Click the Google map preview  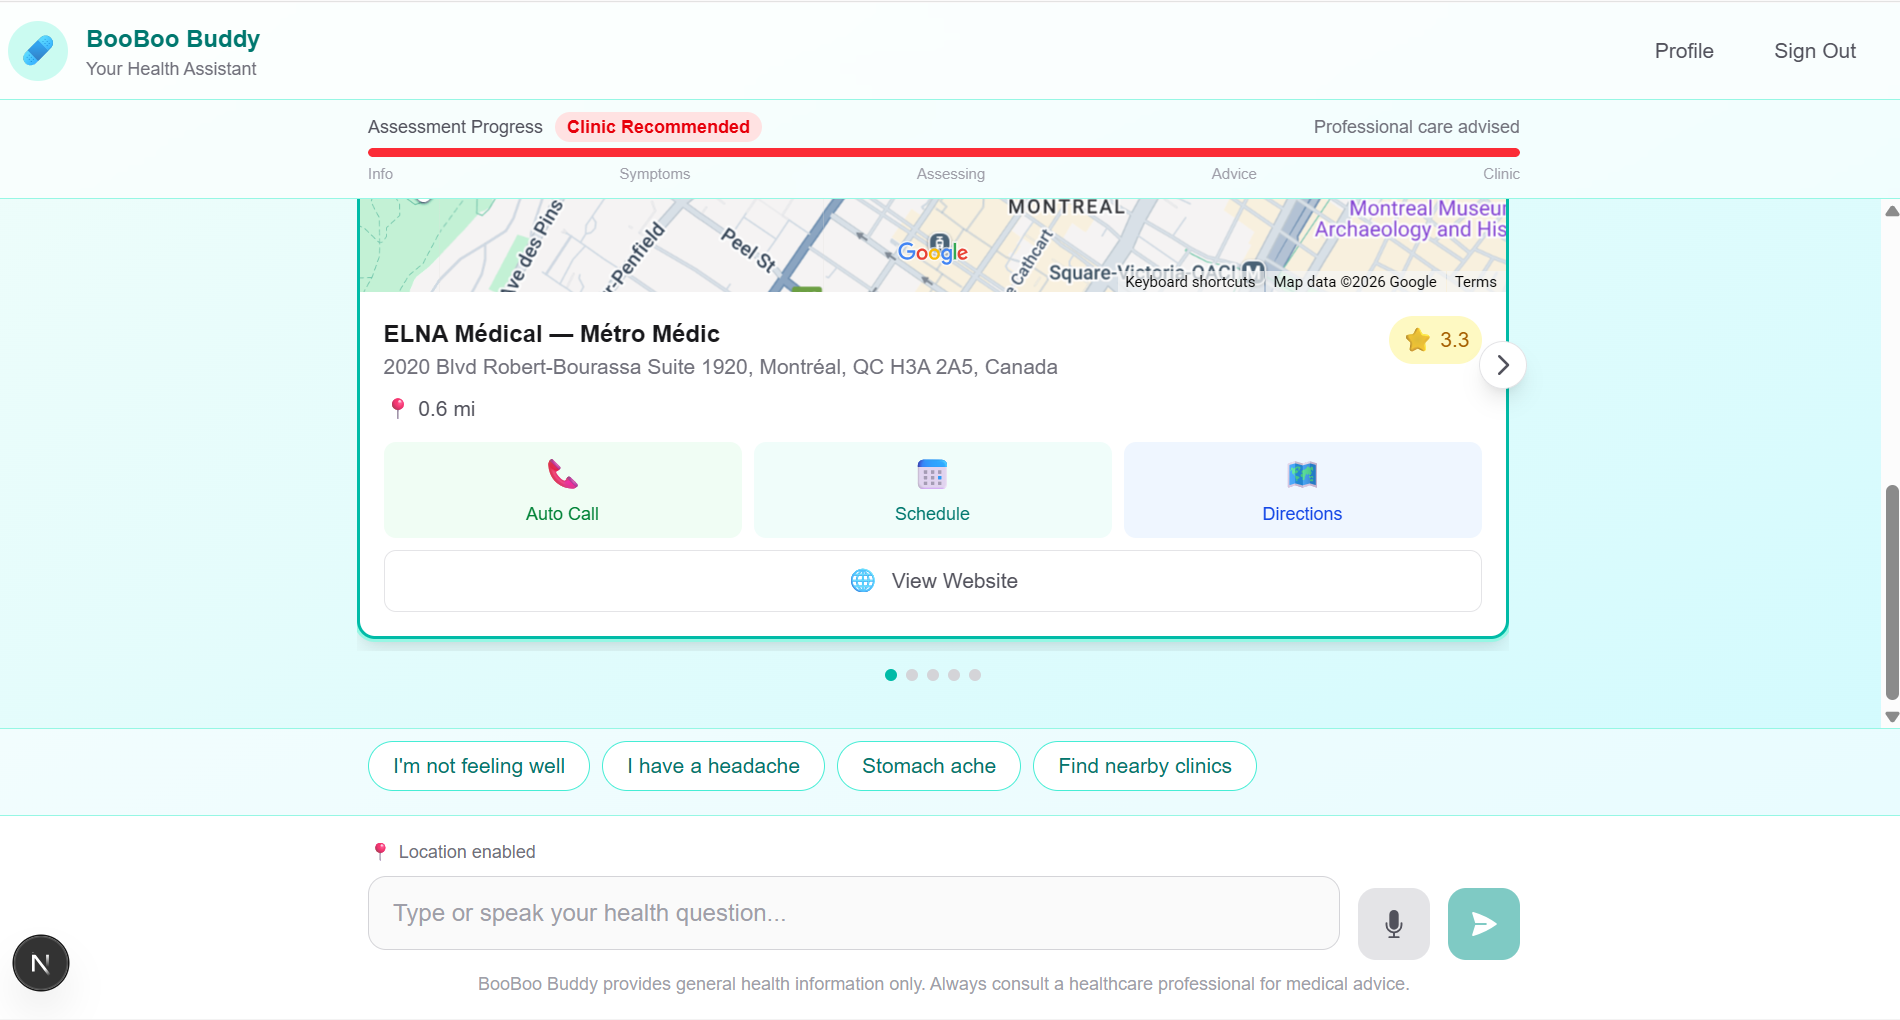pyautogui.click(x=932, y=245)
